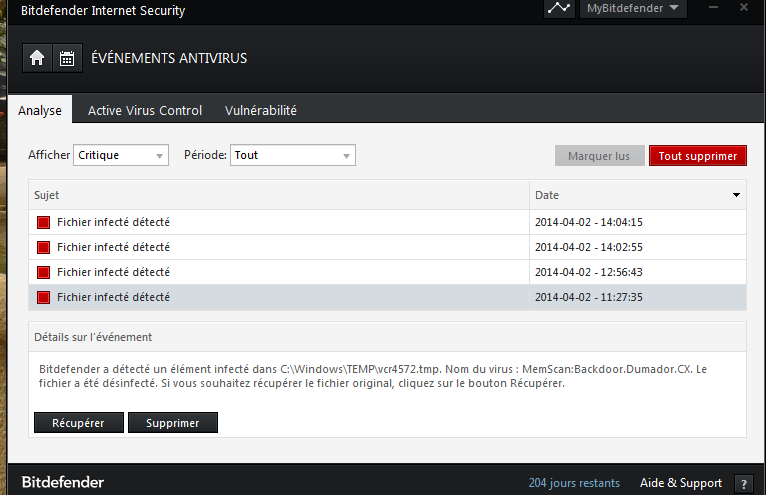Click red icon of 14:04:15 event

click(43, 223)
